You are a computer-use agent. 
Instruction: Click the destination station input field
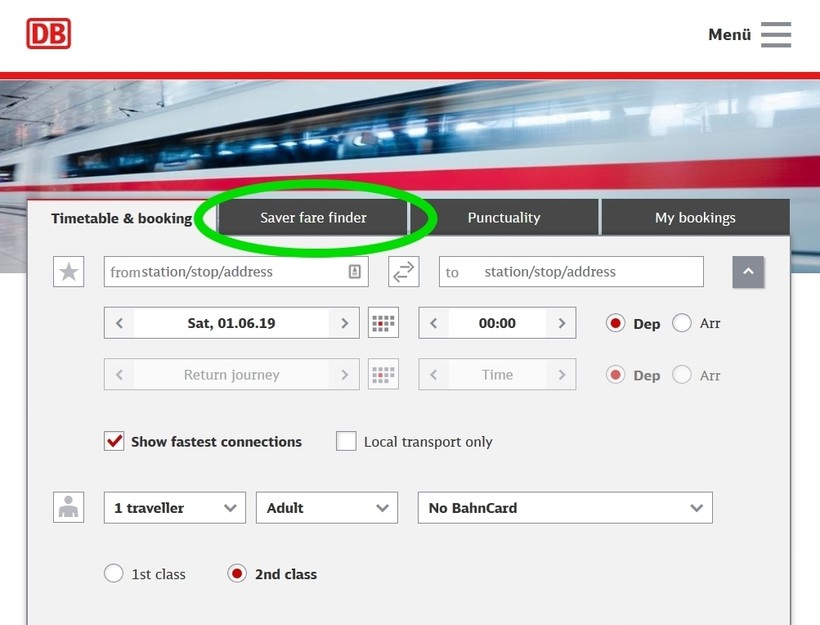pos(585,272)
